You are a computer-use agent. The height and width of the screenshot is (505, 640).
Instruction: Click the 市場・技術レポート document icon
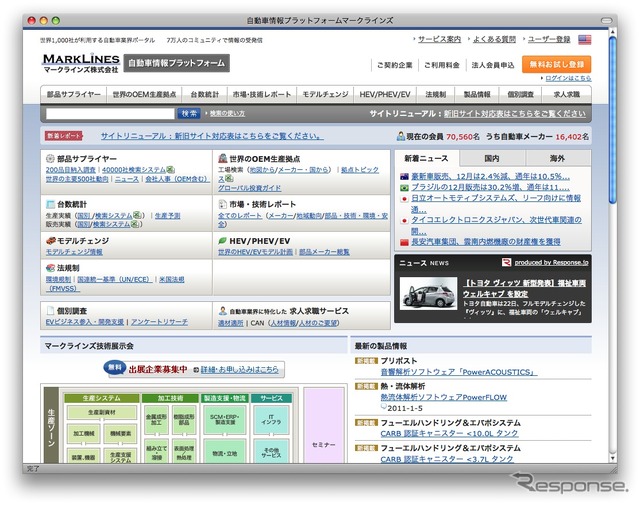(222, 204)
